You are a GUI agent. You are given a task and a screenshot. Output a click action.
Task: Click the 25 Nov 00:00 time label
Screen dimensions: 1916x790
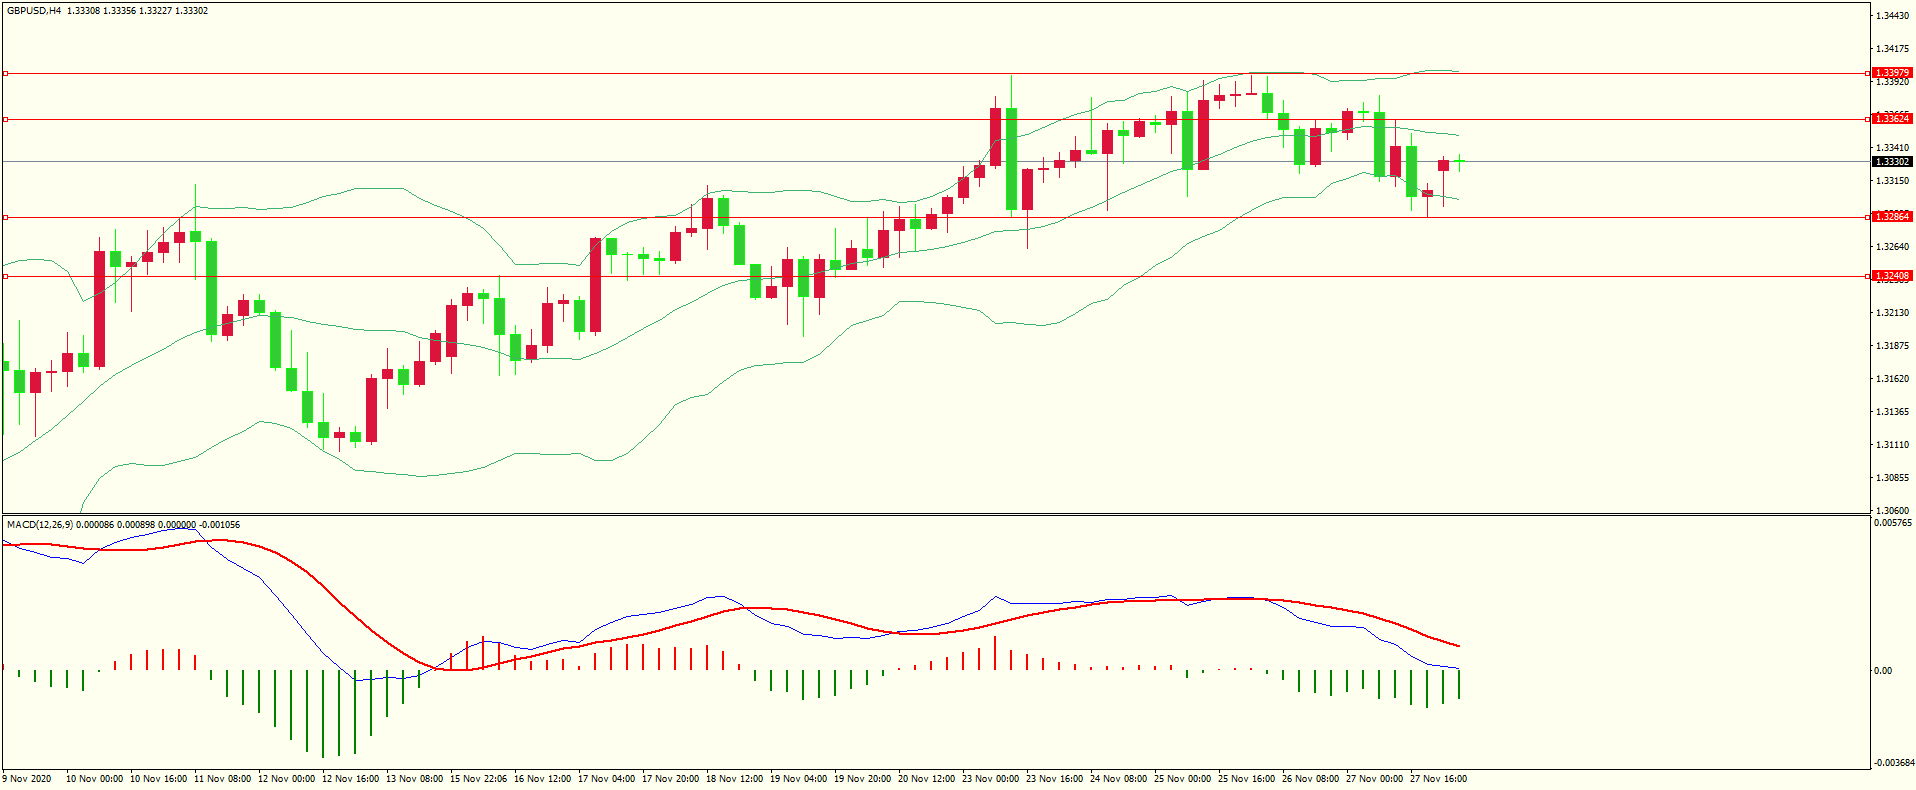pyautogui.click(x=1183, y=779)
